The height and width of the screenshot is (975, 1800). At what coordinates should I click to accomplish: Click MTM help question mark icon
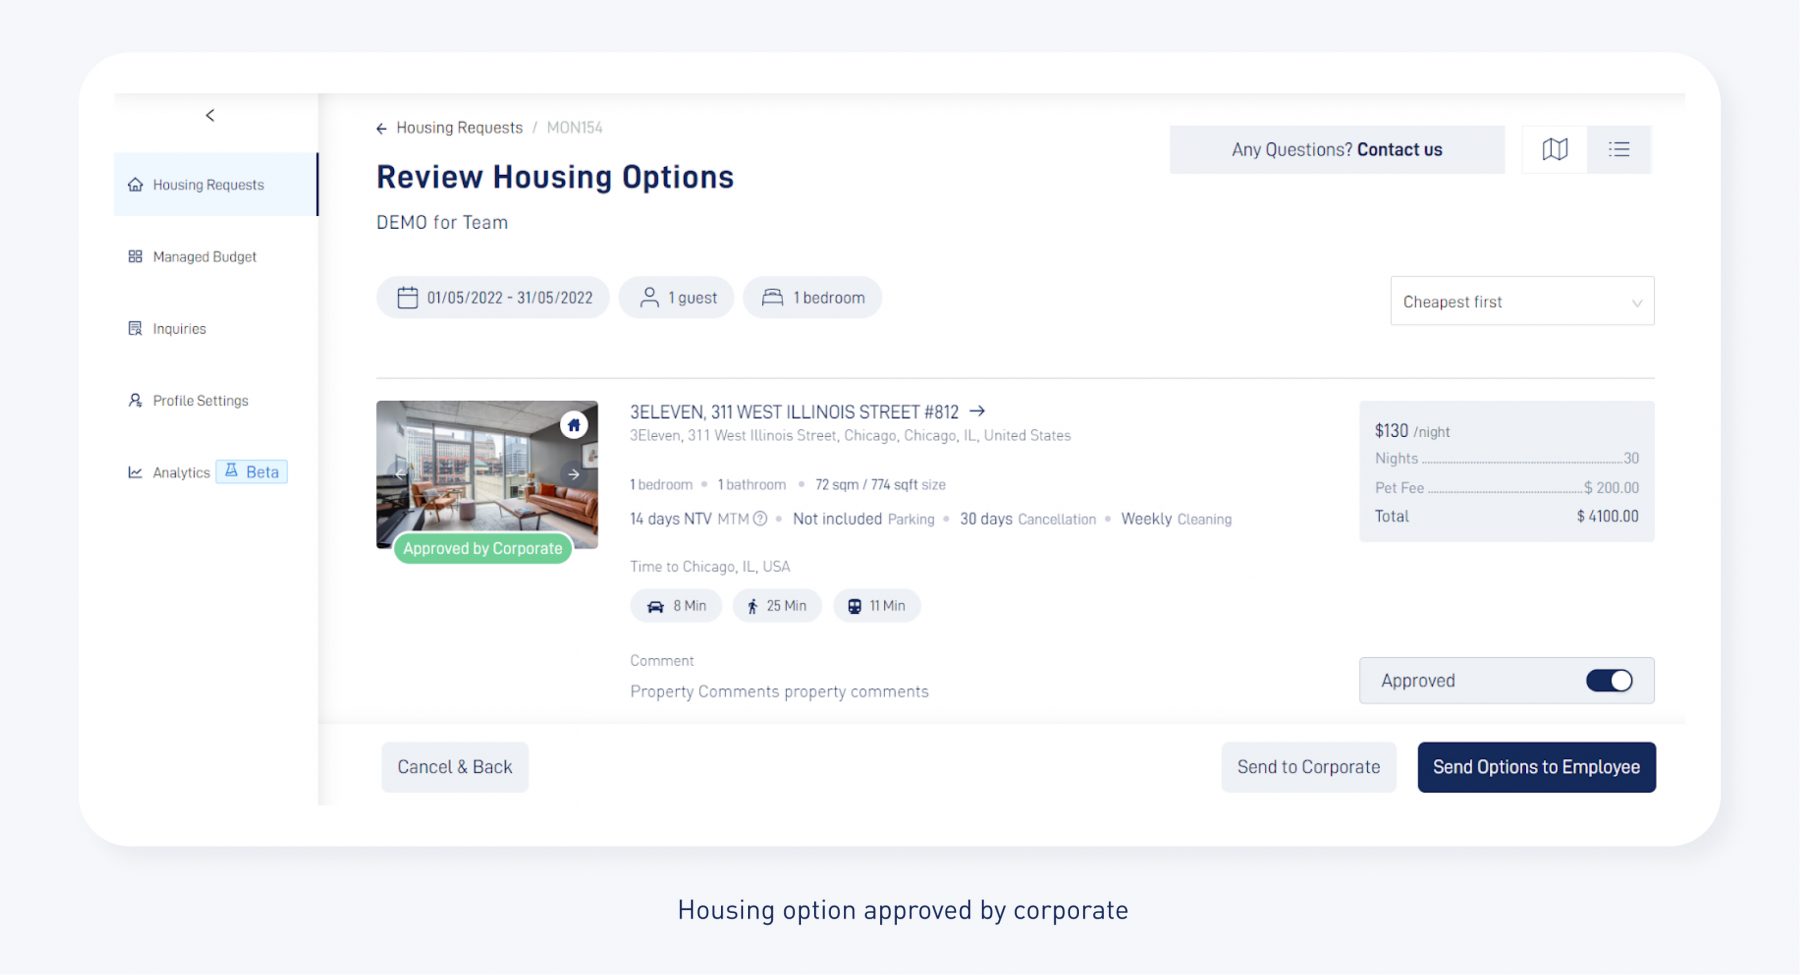760,519
